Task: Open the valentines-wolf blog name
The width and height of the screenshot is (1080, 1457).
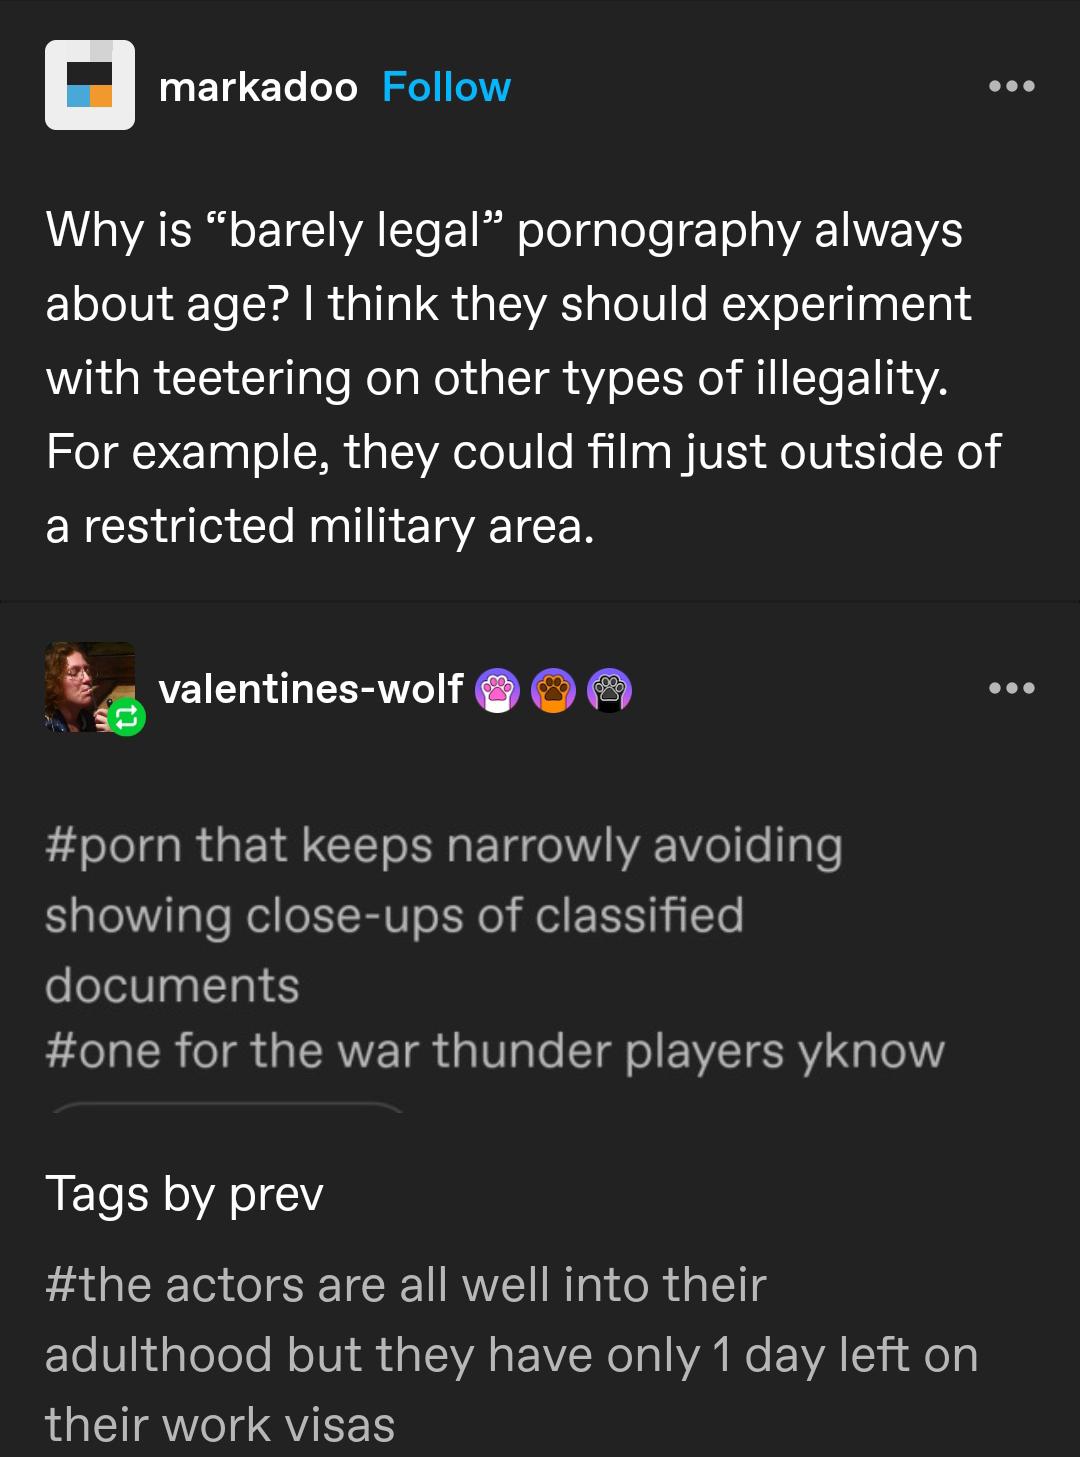Action: point(311,688)
